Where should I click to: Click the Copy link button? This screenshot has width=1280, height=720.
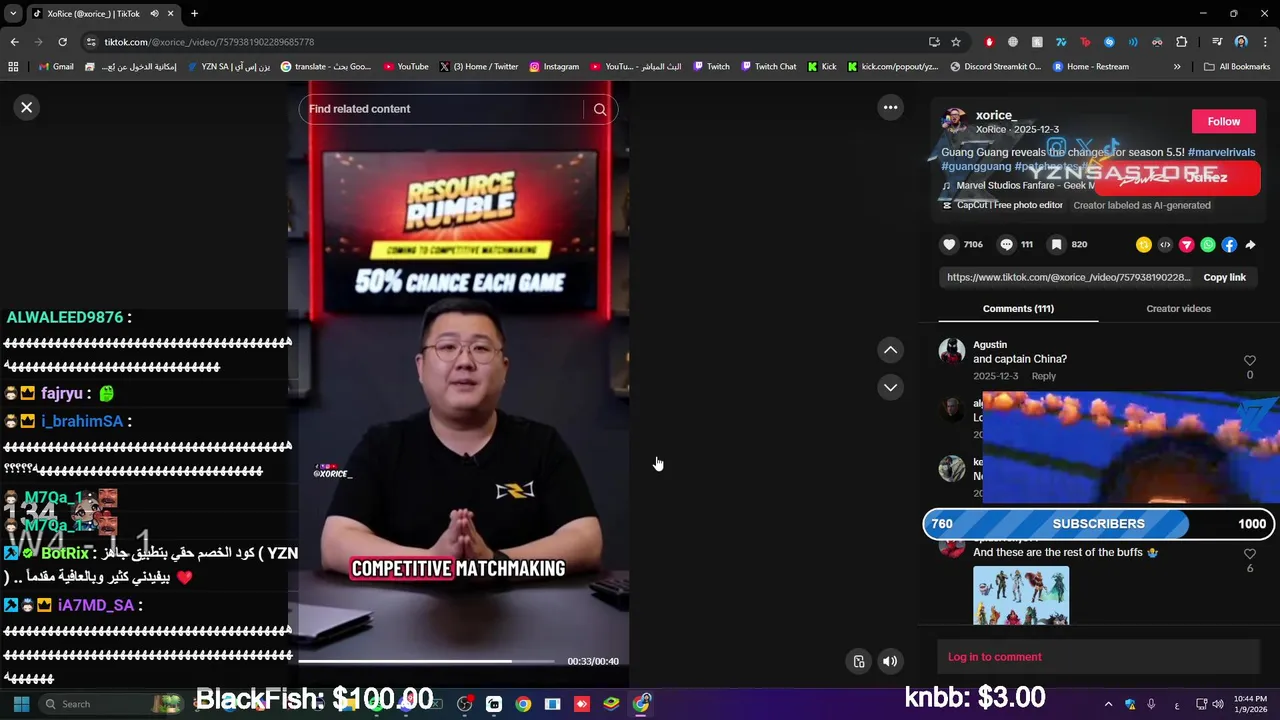pyautogui.click(x=1224, y=277)
